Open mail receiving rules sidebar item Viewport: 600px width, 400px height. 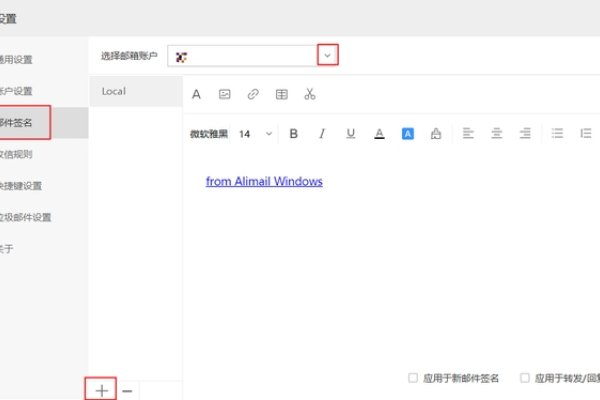pos(16,154)
